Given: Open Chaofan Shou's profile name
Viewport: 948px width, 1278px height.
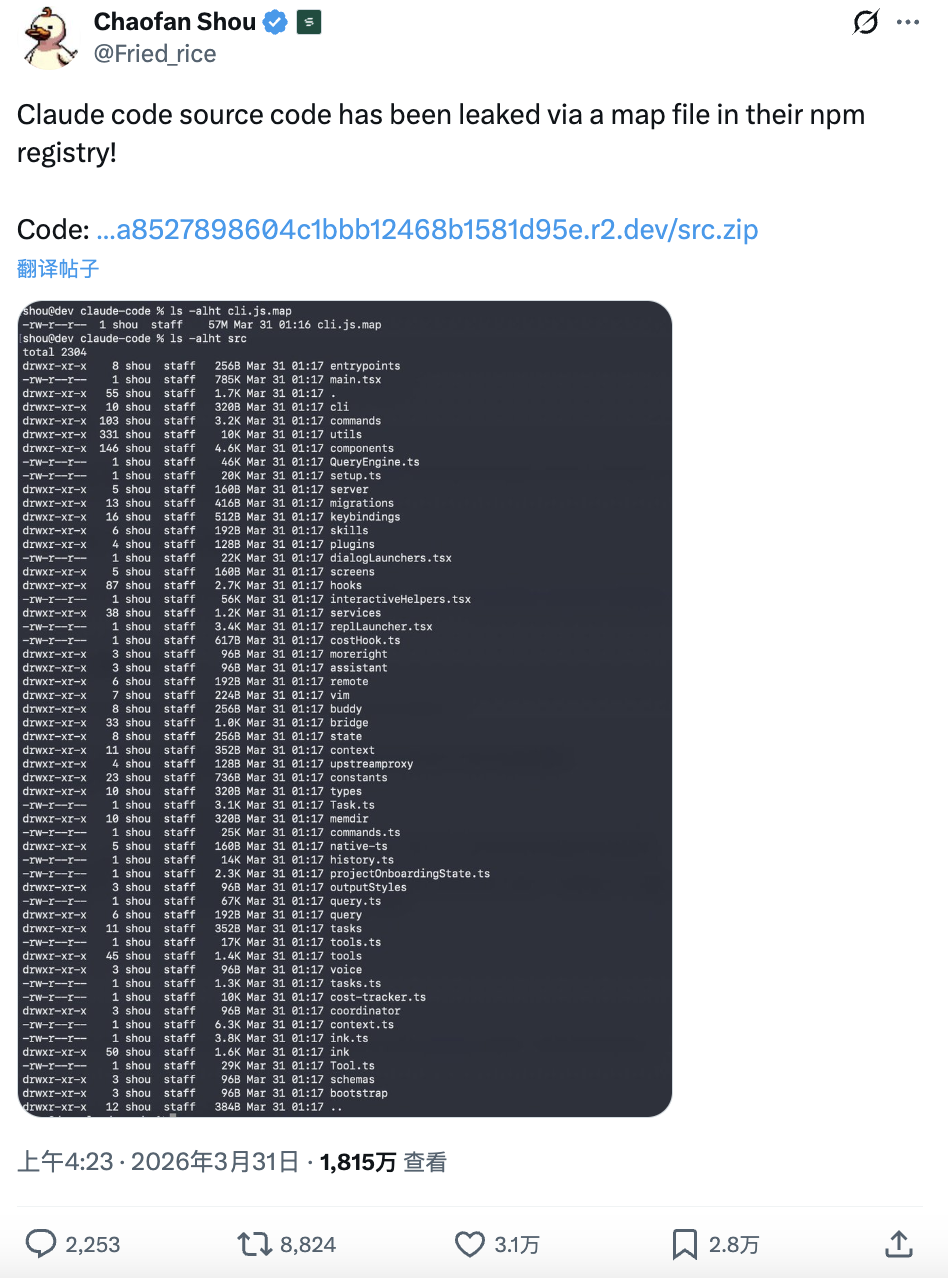Looking at the screenshot, I should pyautogui.click(x=175, y=21).
